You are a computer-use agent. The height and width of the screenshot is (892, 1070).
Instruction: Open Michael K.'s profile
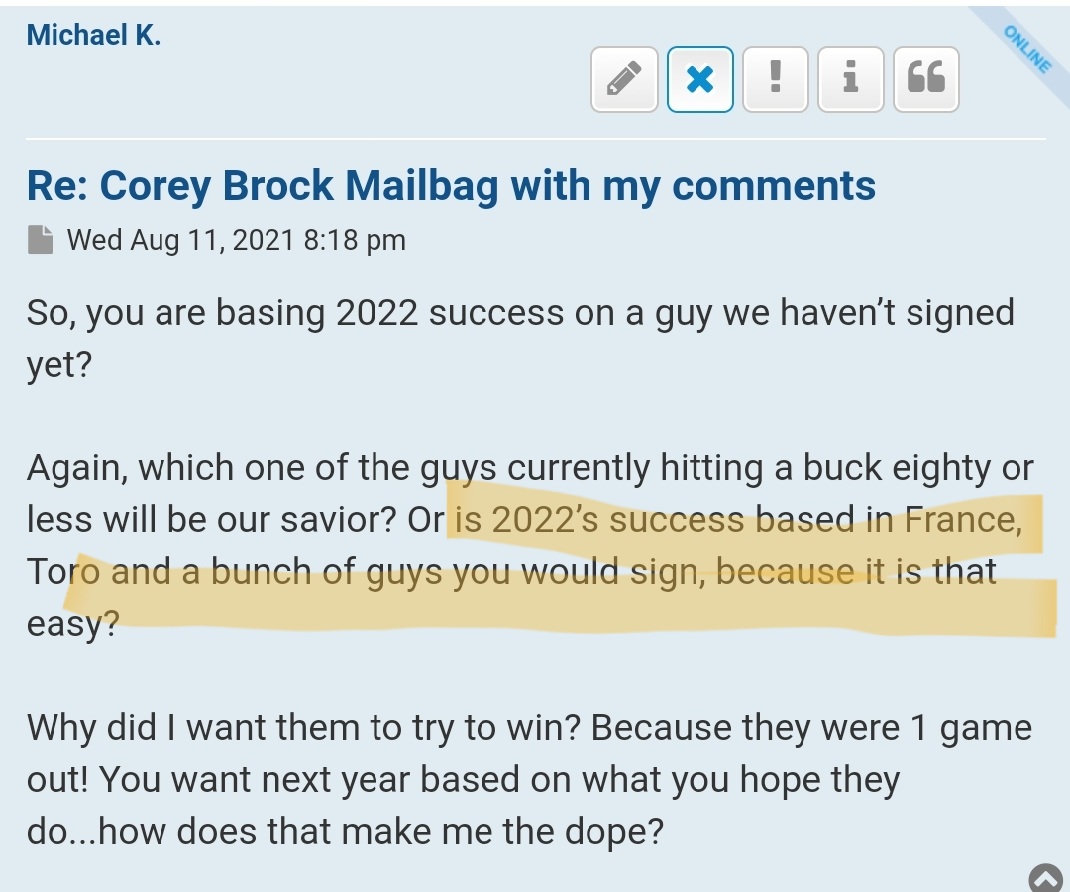93,35
